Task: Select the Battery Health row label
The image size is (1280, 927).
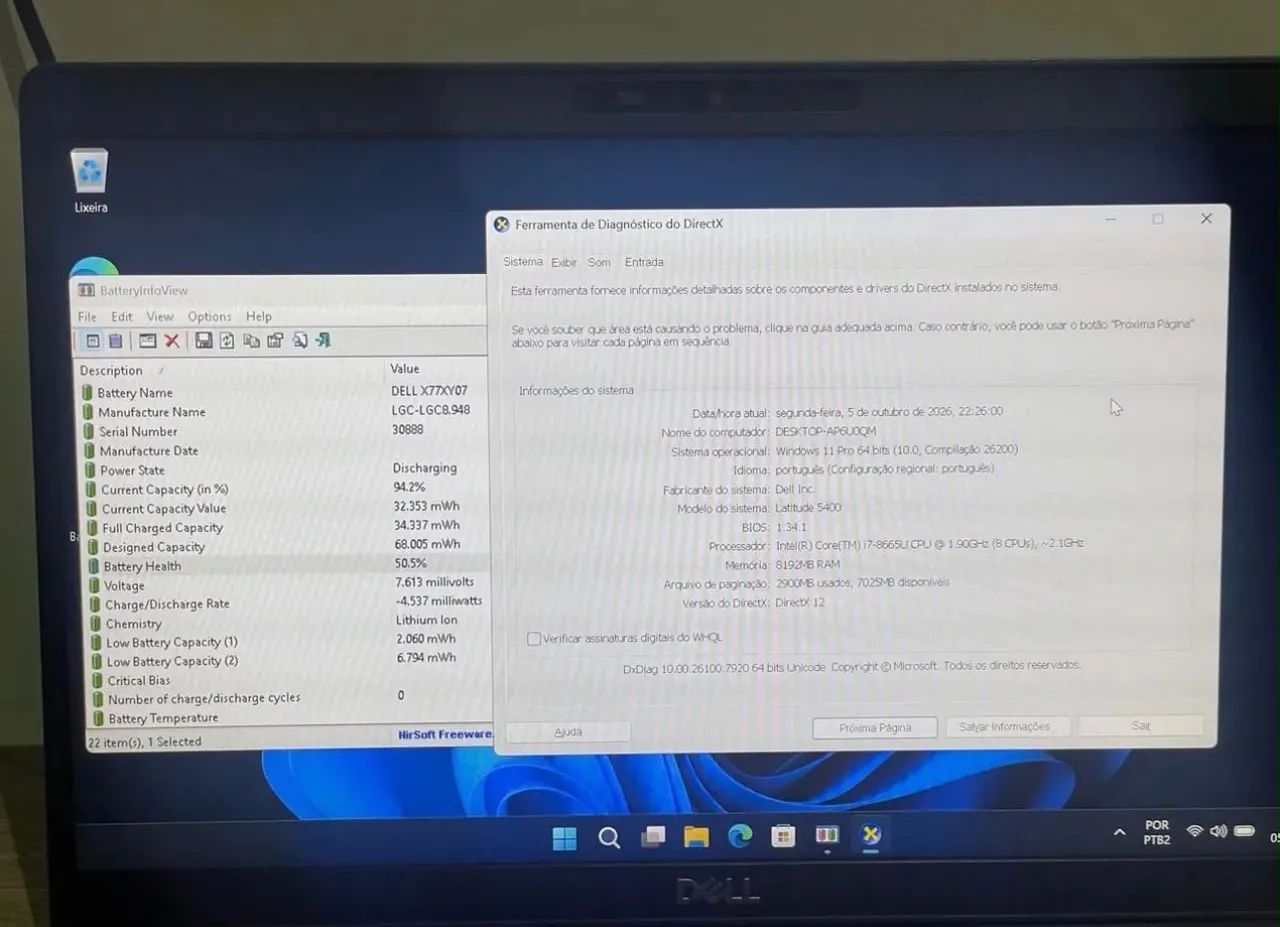Action: tap(143, 566)
